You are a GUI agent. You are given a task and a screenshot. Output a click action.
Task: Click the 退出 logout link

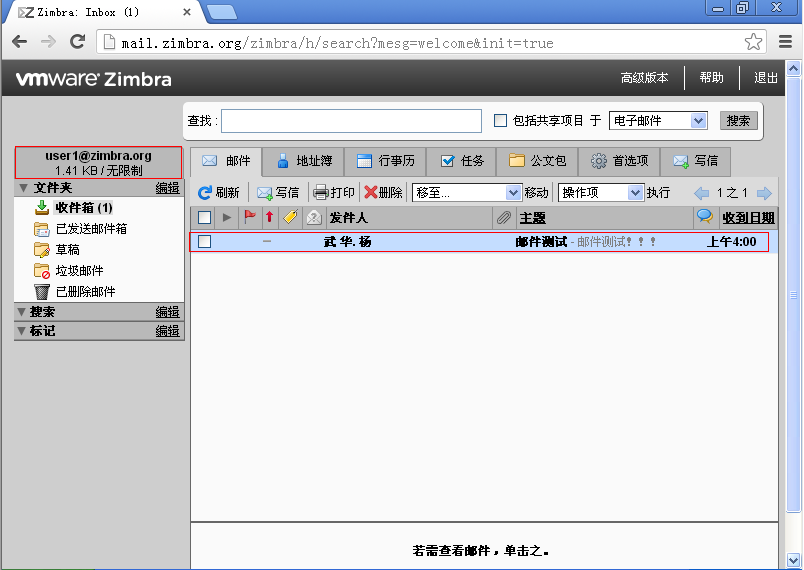pyautogui.click(x=766, y=78)
